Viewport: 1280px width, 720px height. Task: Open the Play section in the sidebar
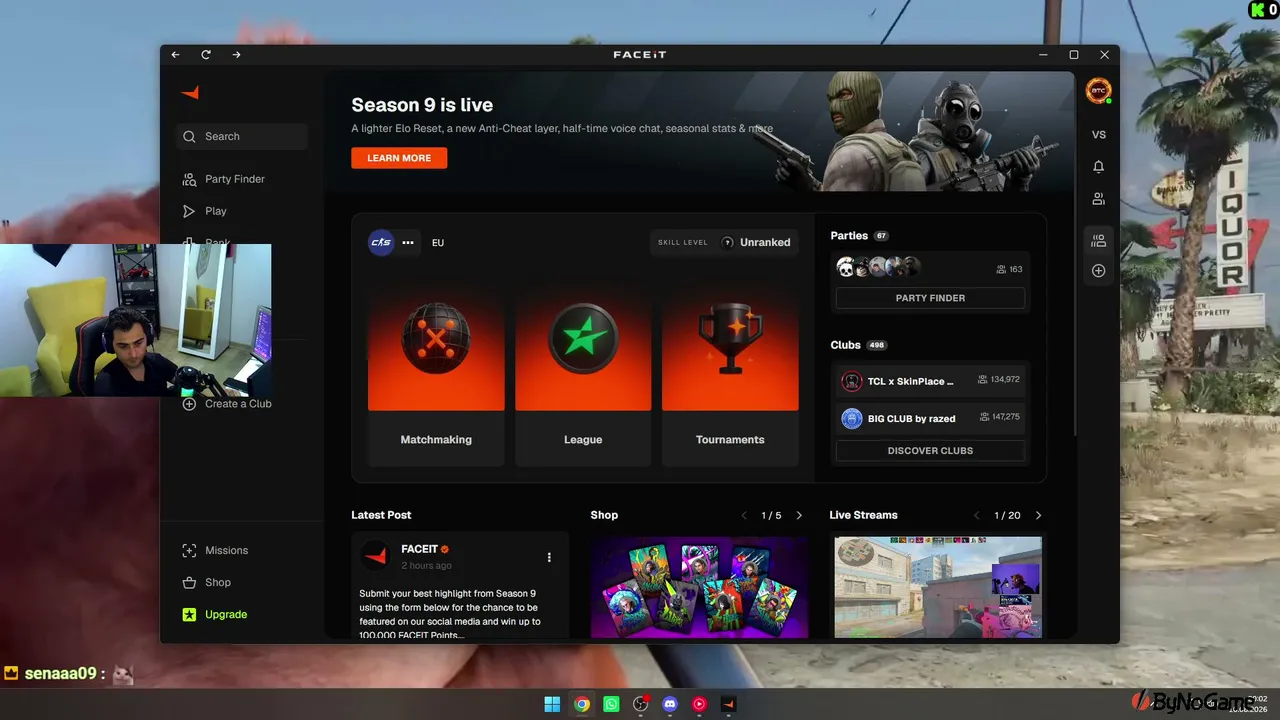pos(242,211)
